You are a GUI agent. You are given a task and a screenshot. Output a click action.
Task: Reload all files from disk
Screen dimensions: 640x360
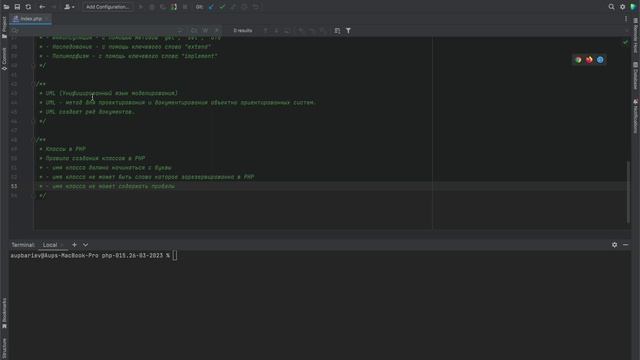pyautogui.click(x=28, y=7)
